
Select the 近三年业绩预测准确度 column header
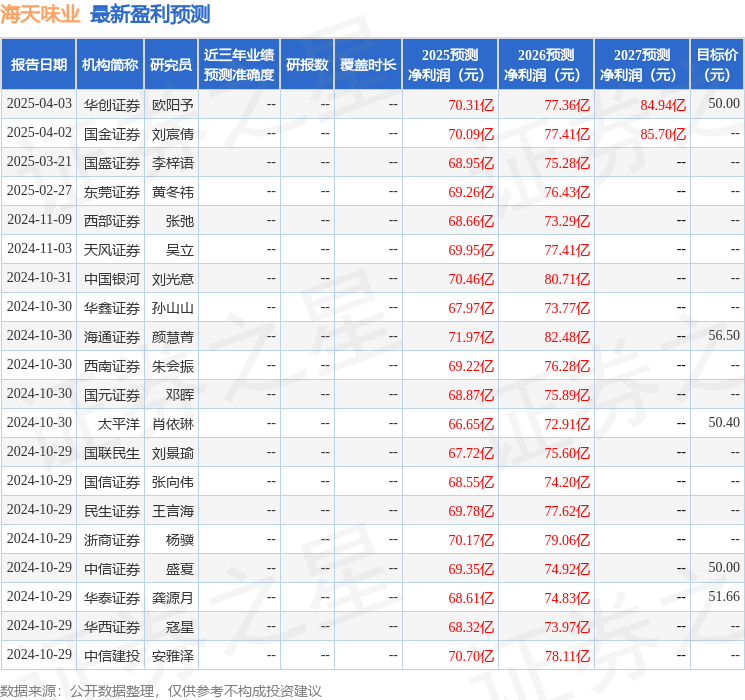coord(239,65)
